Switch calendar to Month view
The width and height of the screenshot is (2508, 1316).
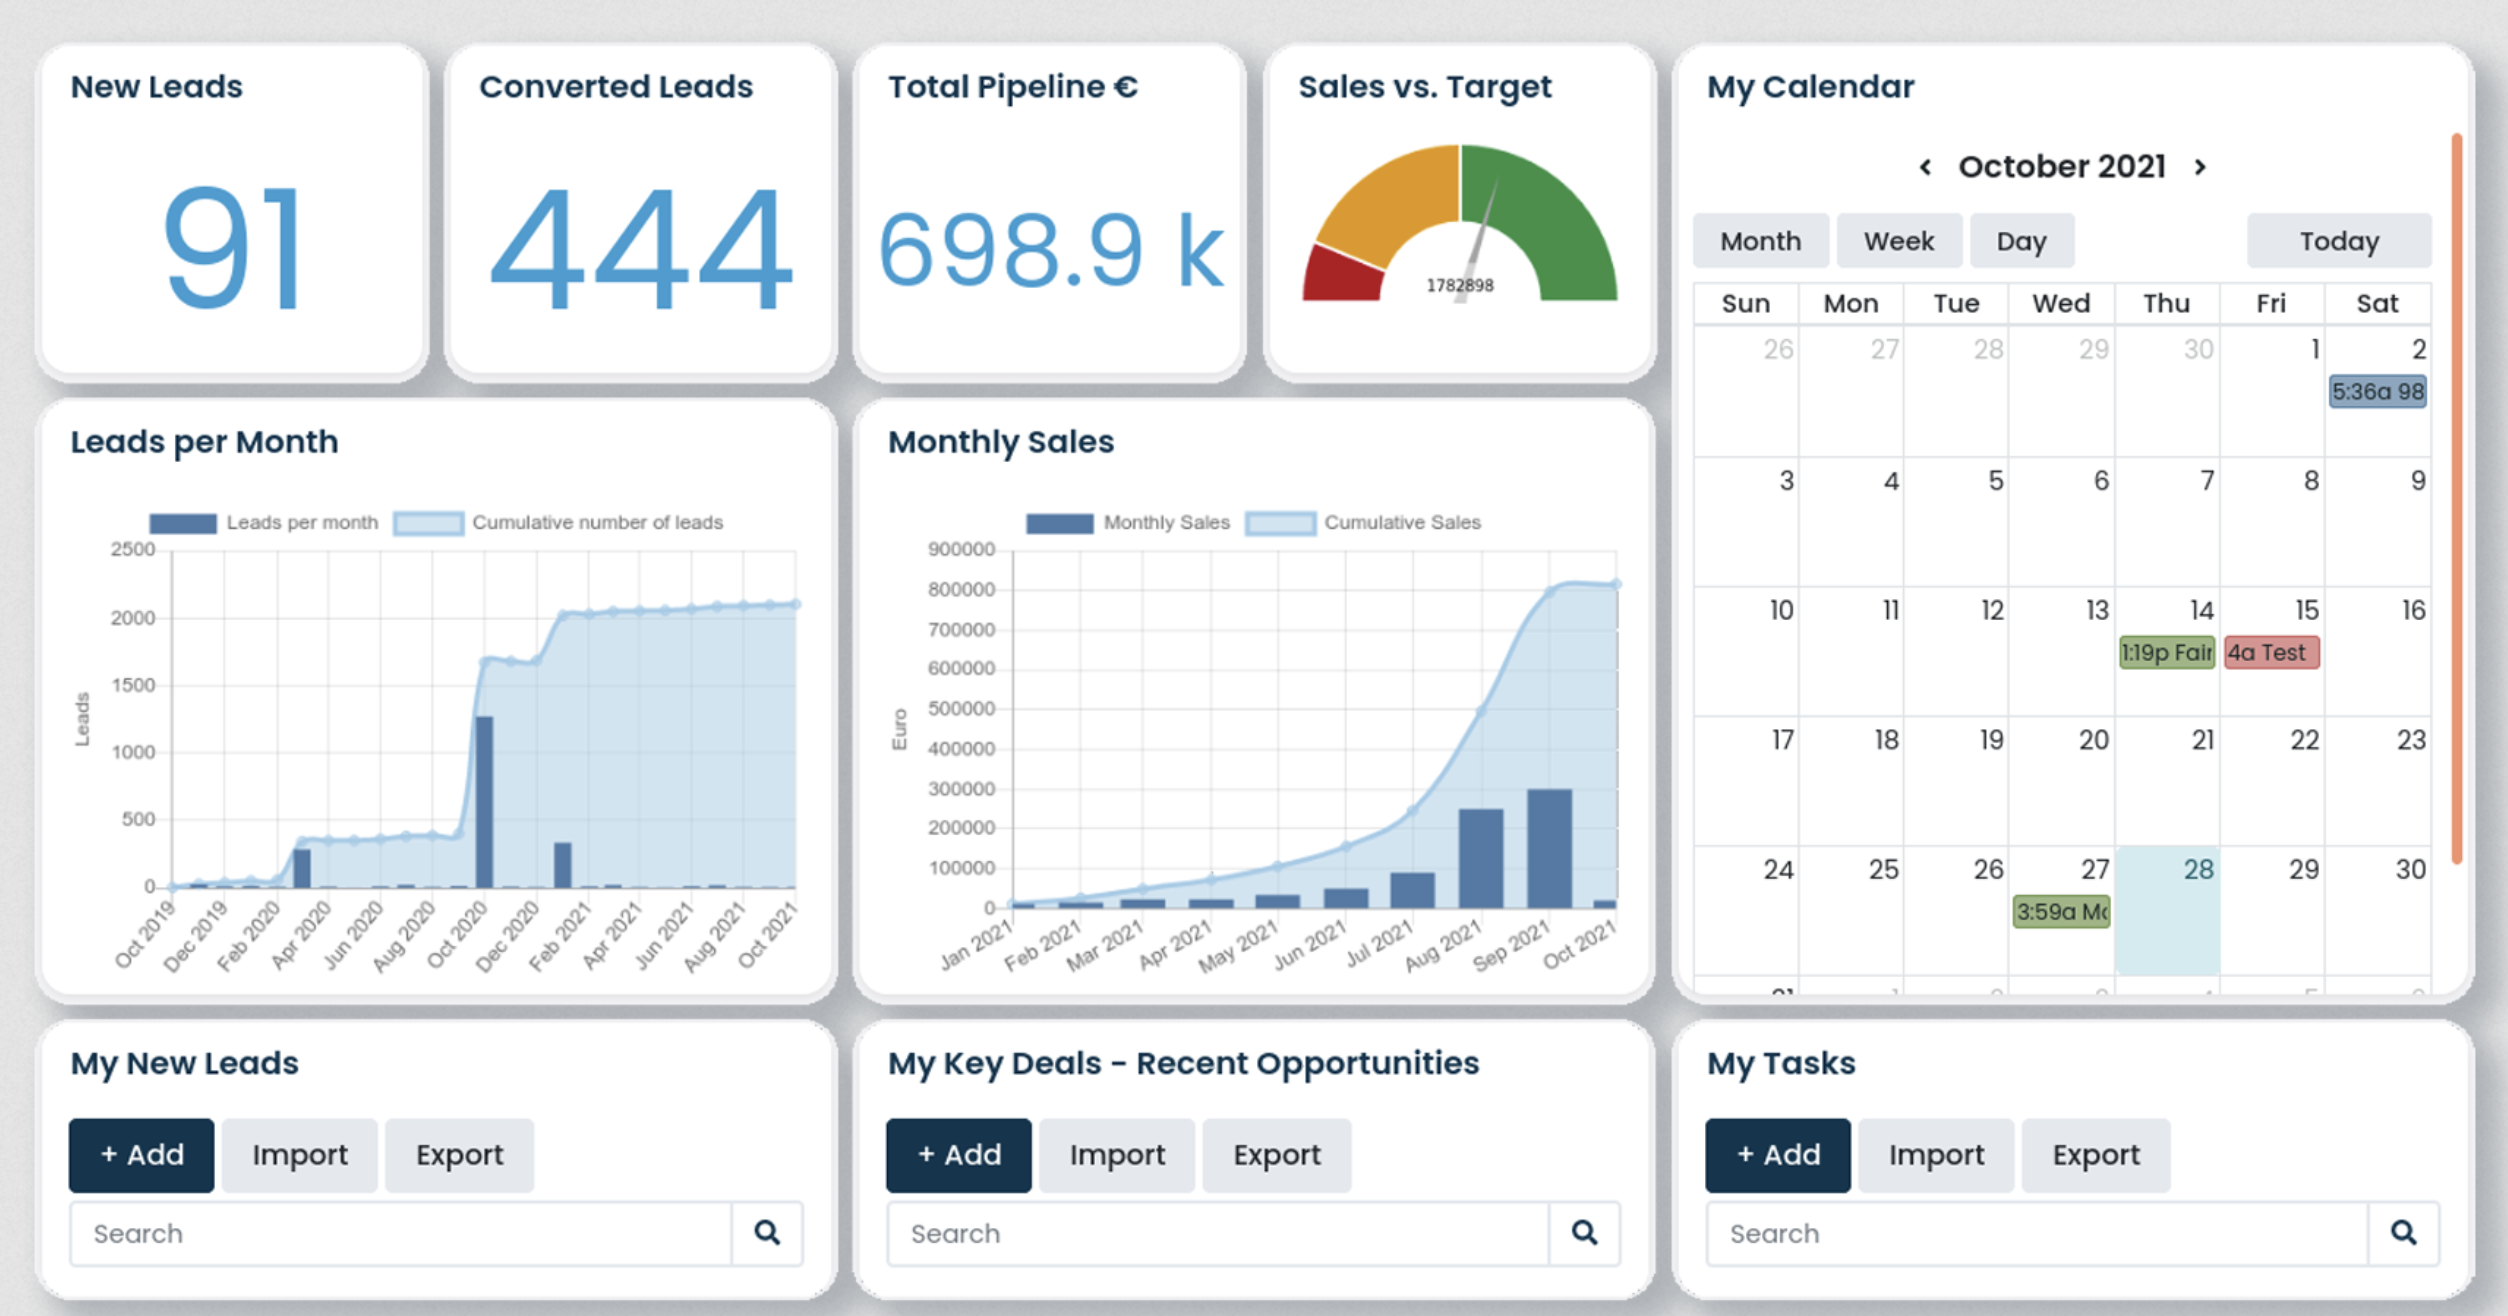click(x=1761, y=241)
